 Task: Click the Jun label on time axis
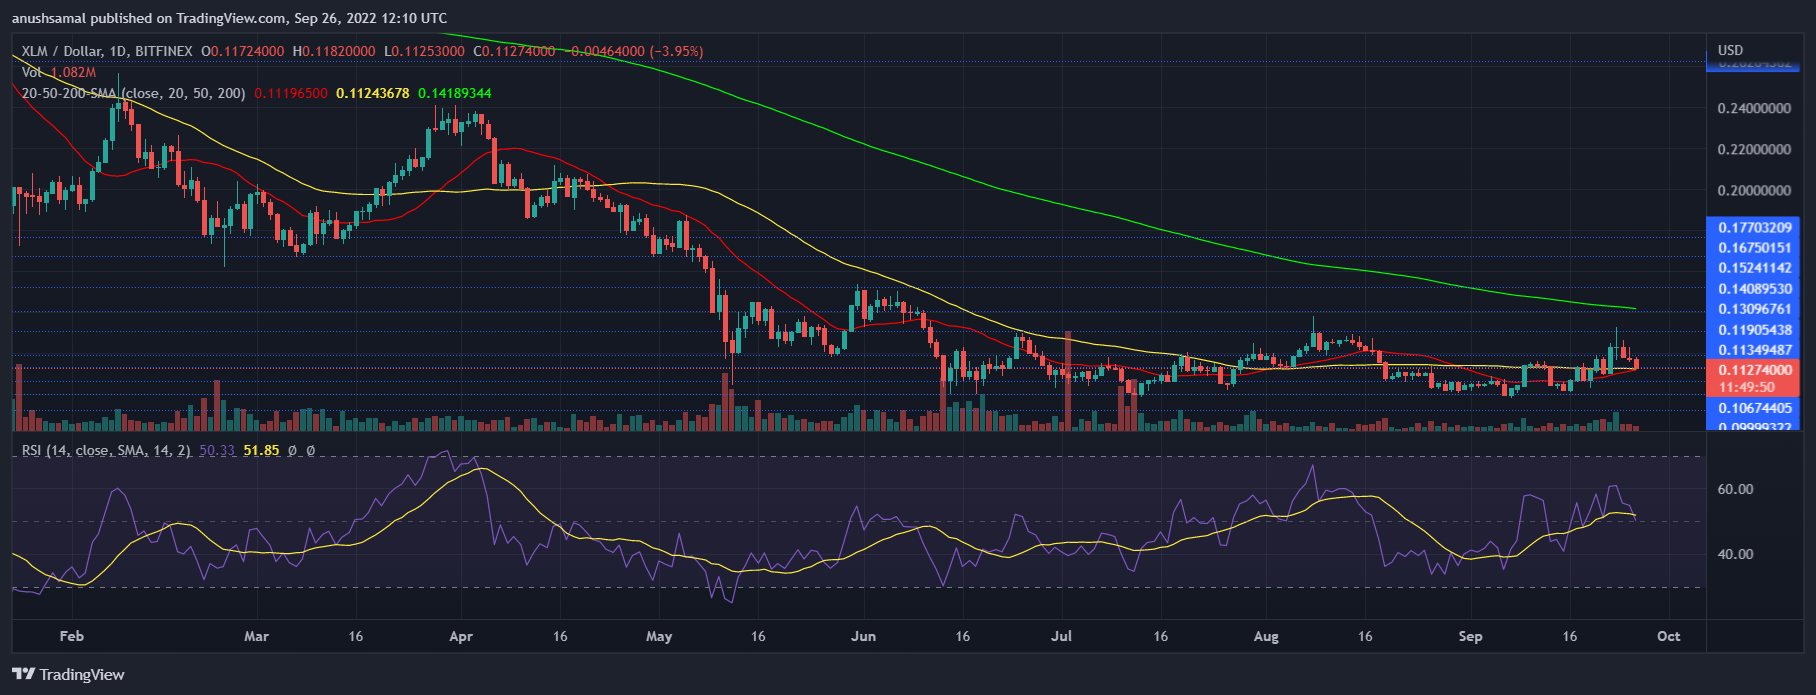tap(863, 636)
